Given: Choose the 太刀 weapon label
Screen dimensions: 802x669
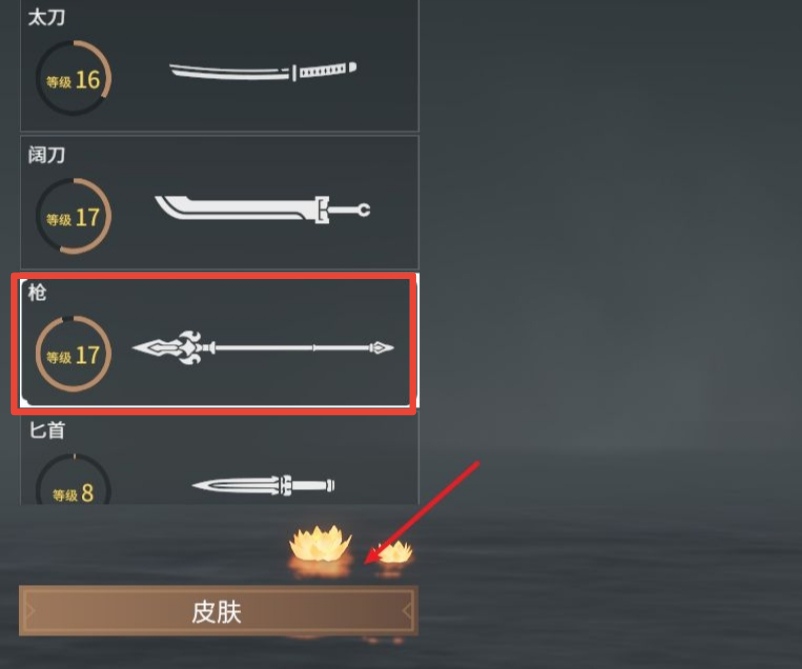Looking at the screenshot, I should click(x=47, y=17).
